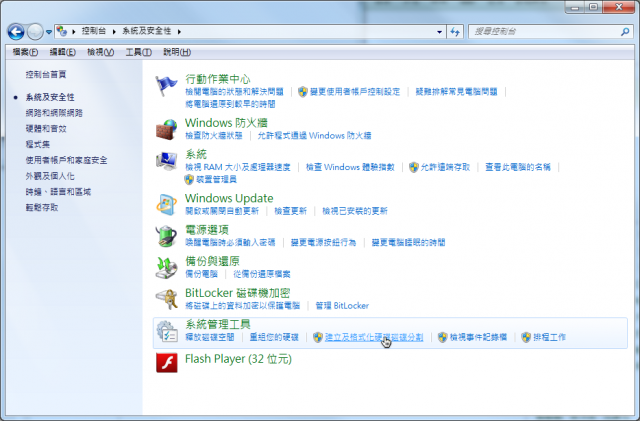The width and height of the screenshot is (640, 421).
Task: Open the 行動作業中心 heading link
Action: point(218,79)
